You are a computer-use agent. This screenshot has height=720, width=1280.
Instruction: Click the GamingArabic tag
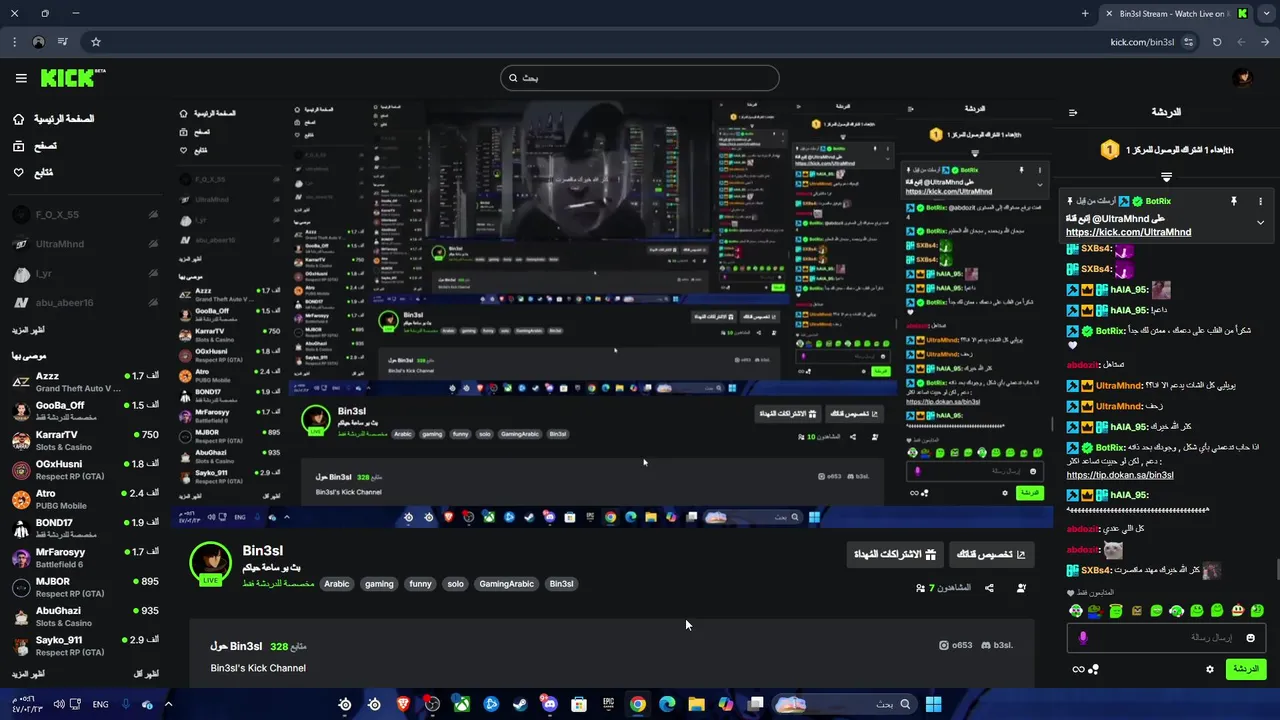tap(507, 584)
